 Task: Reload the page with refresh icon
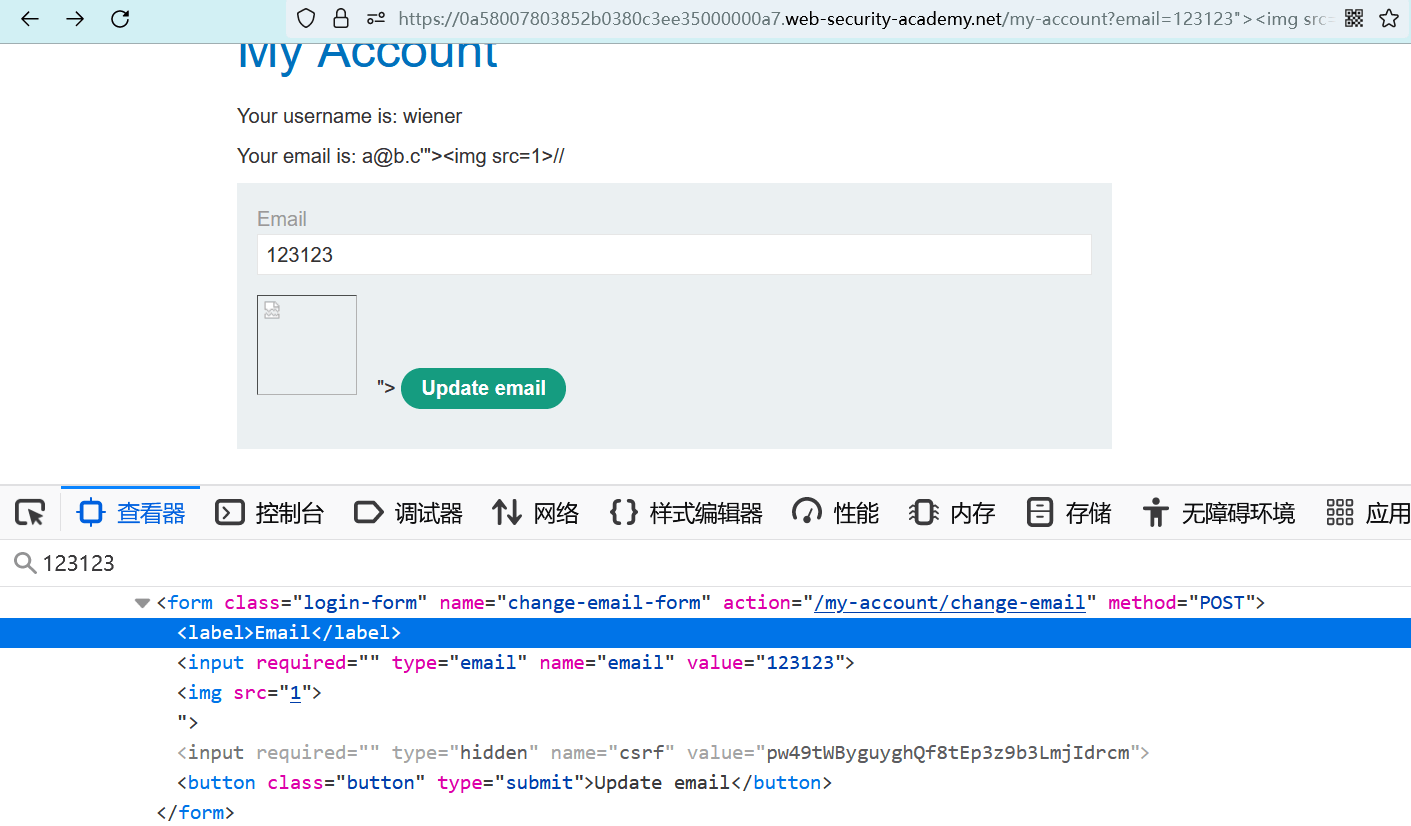(120, 19)
